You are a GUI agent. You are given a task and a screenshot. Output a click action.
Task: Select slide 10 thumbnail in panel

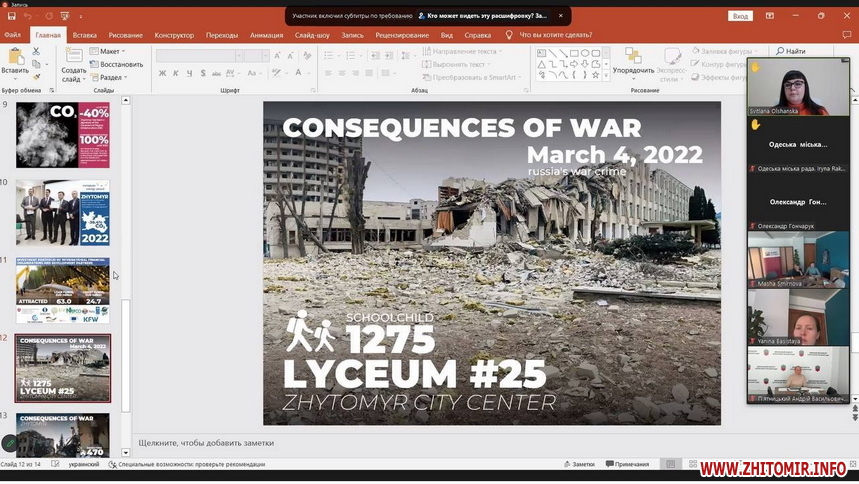62,213
